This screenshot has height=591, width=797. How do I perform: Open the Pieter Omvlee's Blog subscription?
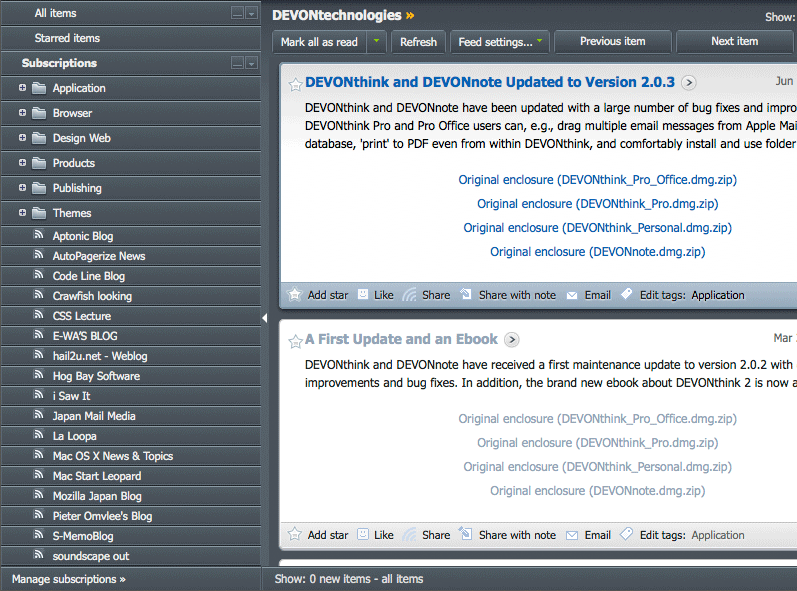click(x=131, y=516)
